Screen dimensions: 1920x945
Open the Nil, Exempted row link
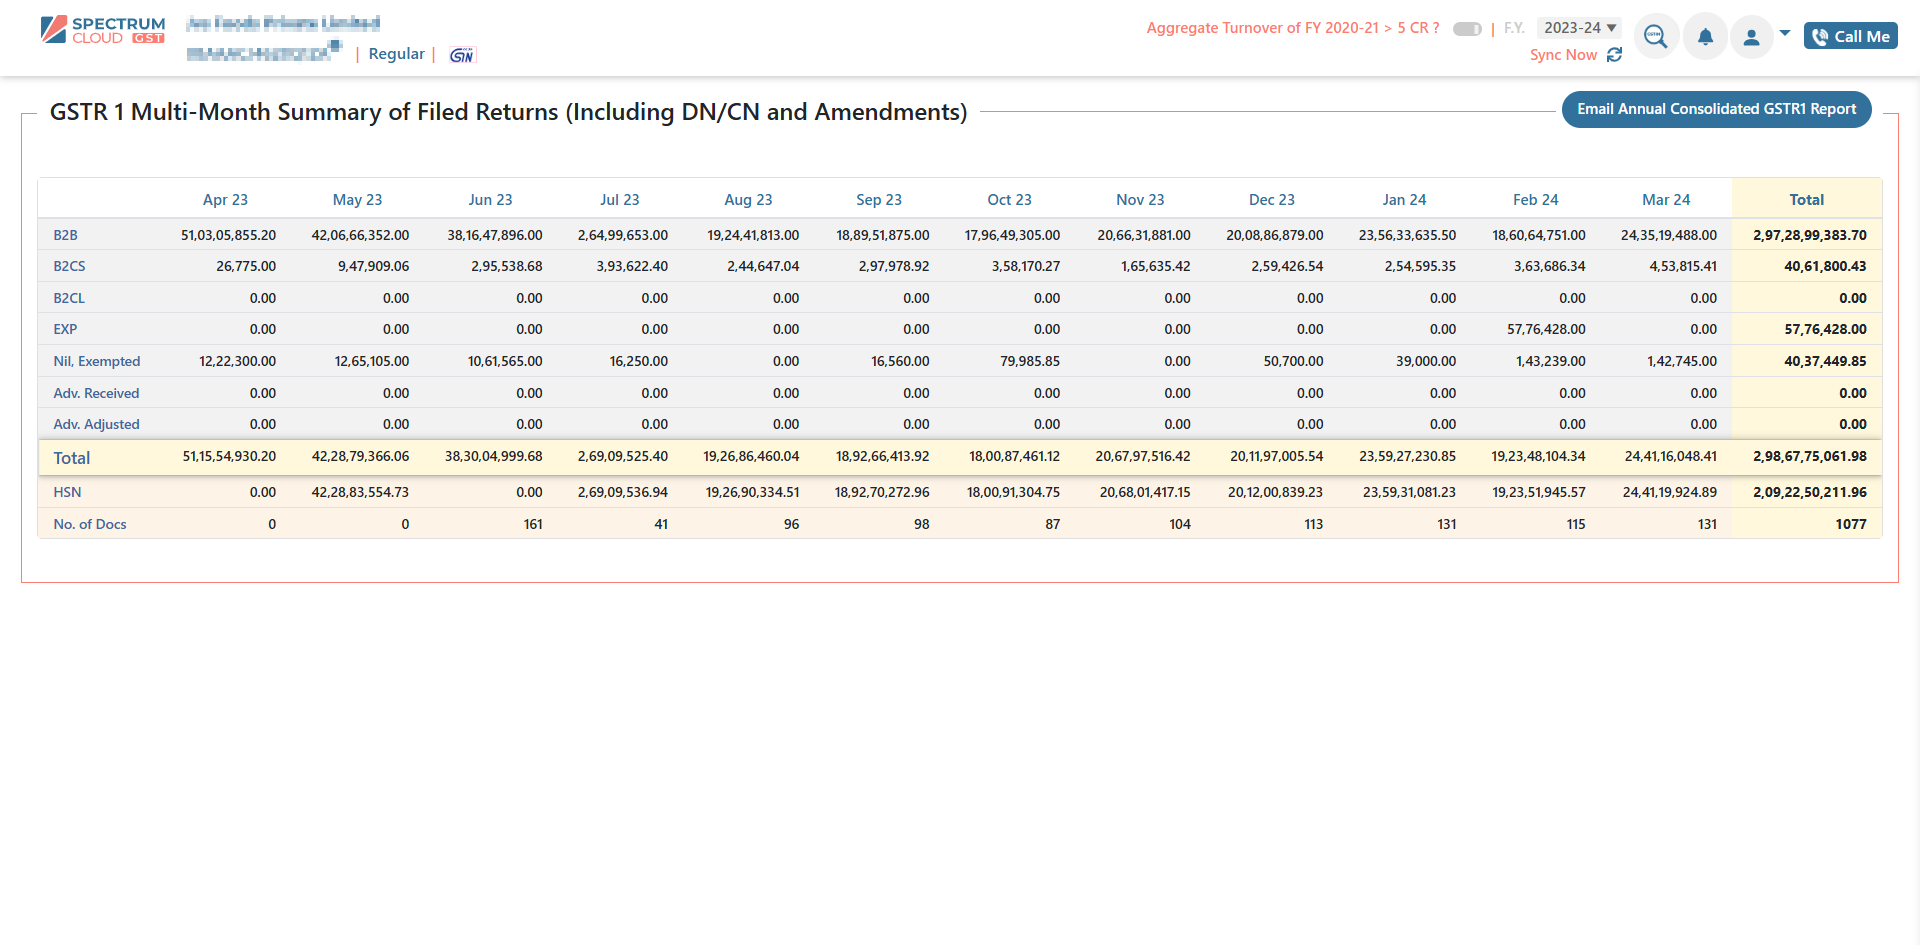(96, 361)
